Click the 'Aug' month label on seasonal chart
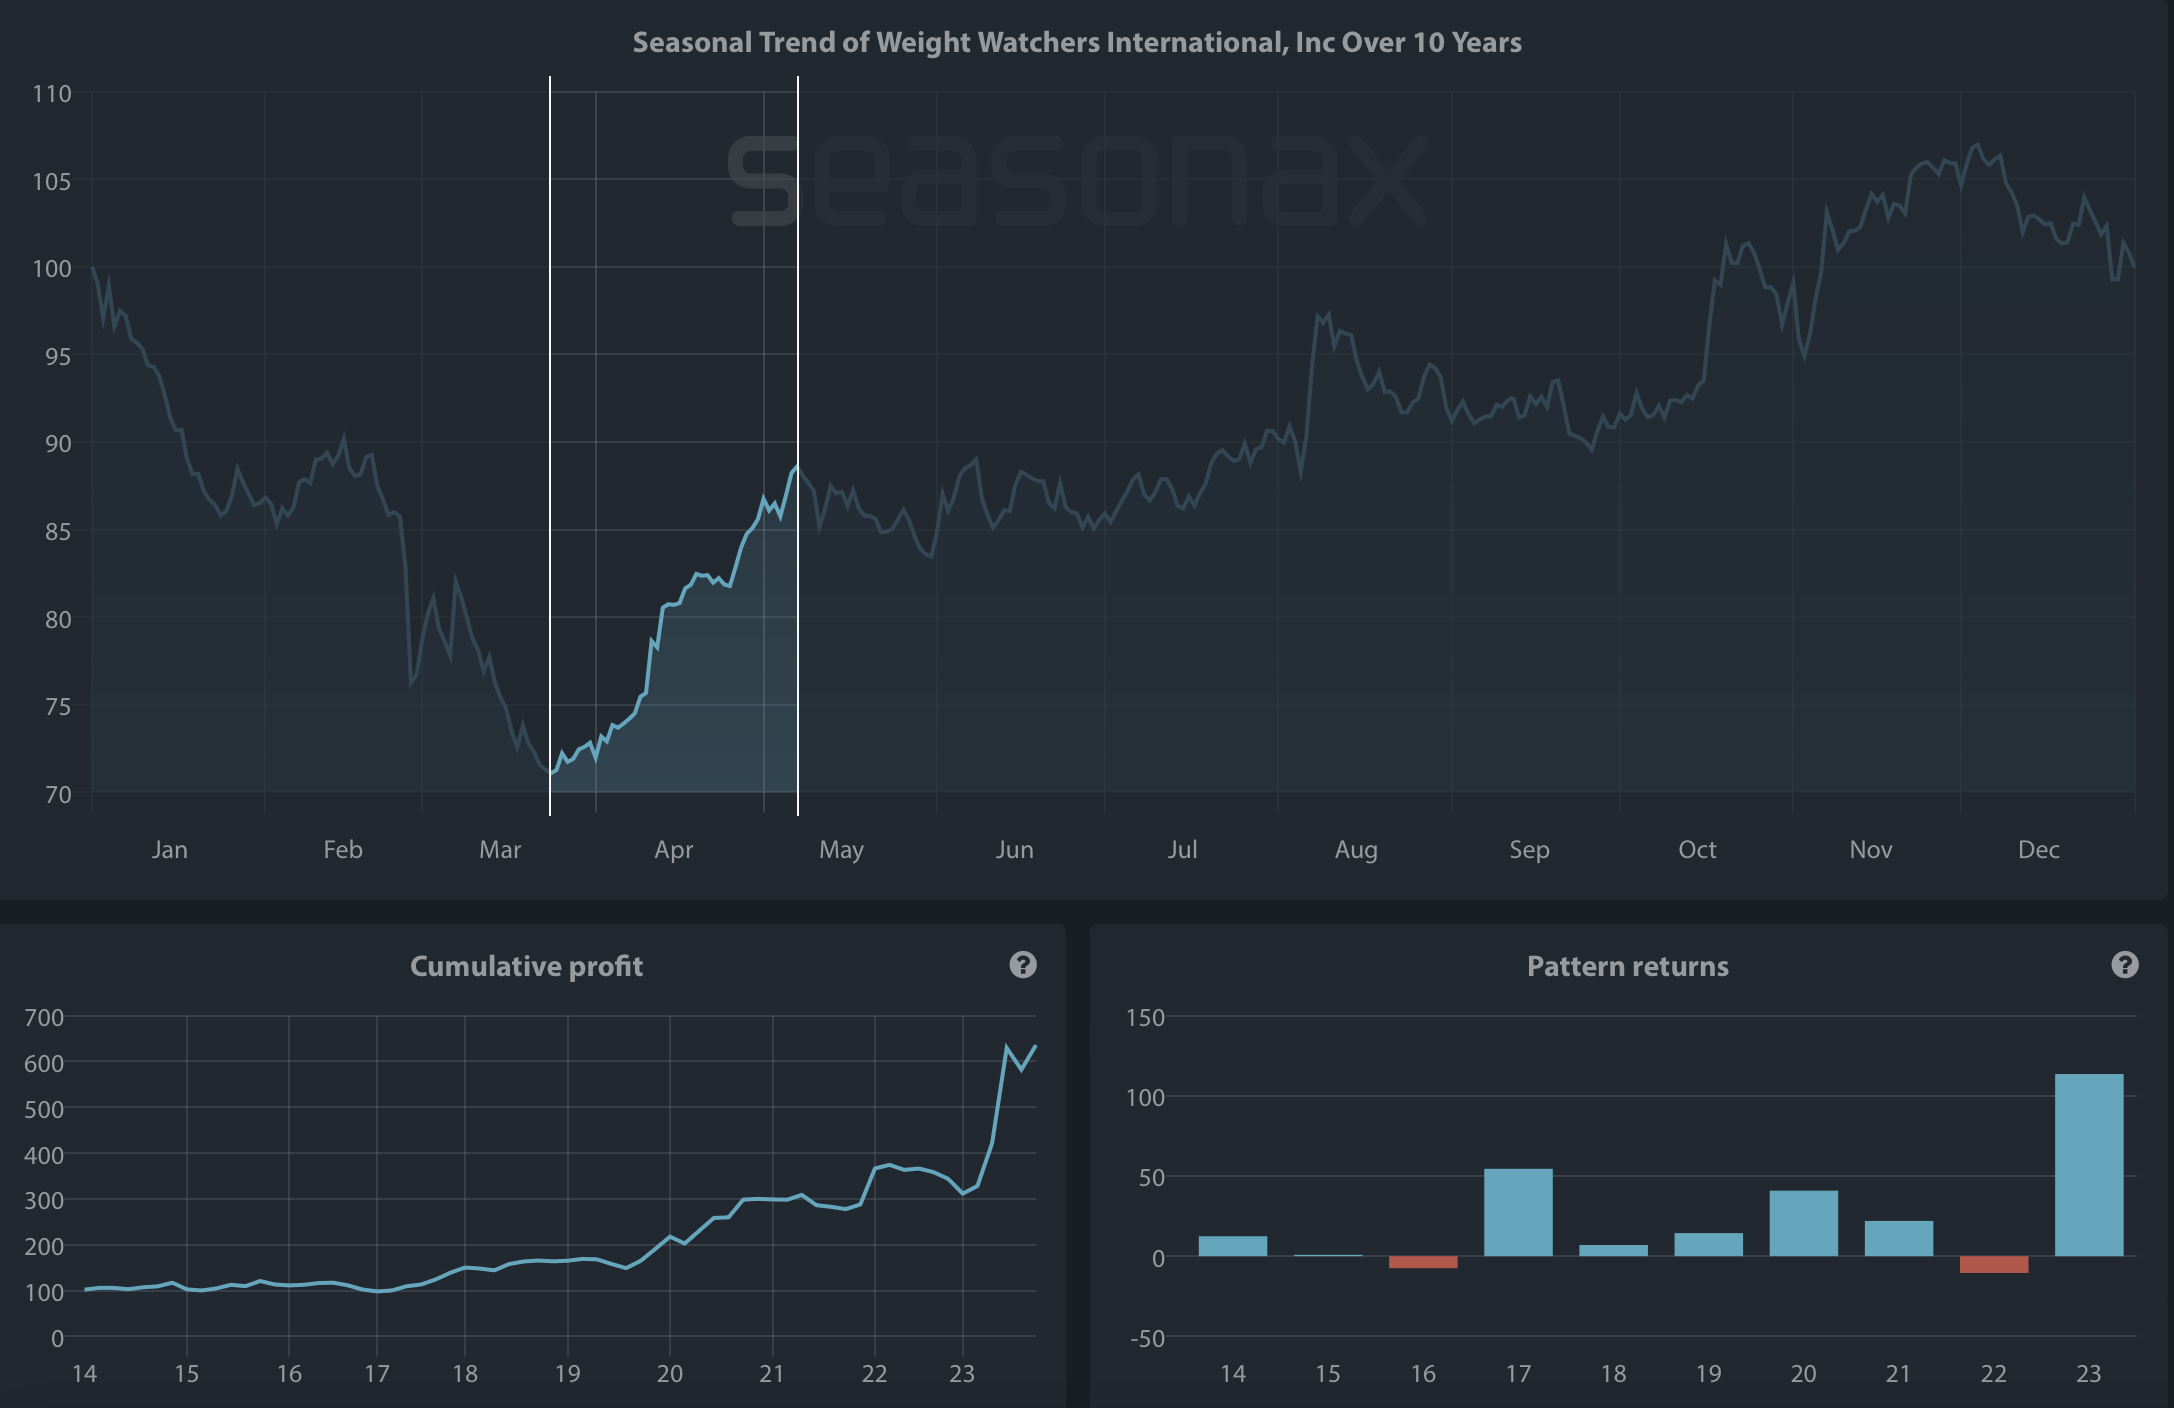Screen dimensions: 2174x1408 click(1356, 851)
